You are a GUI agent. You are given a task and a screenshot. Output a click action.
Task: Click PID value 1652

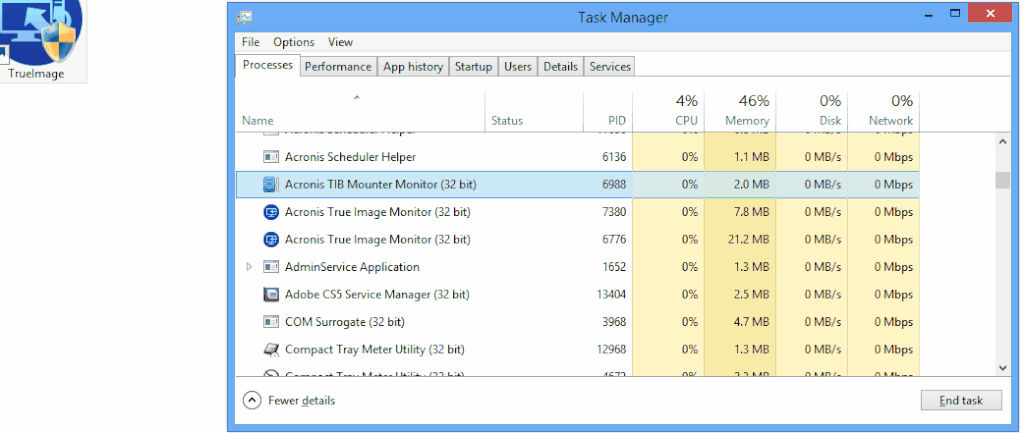[615, 267]
